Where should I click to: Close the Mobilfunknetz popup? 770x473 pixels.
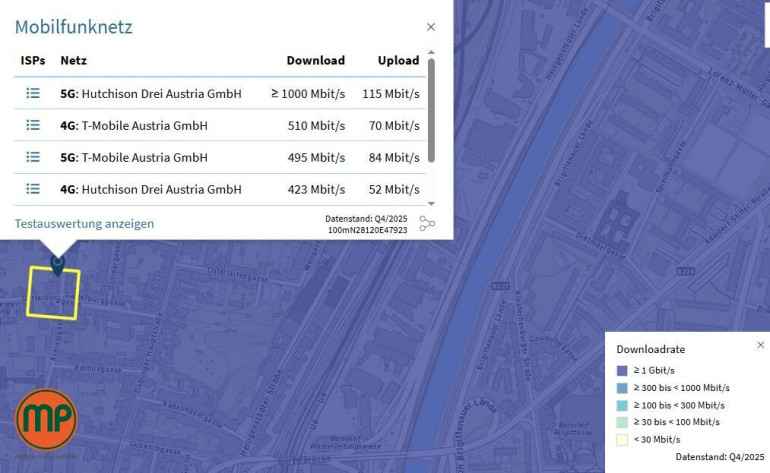pos(431,27)
